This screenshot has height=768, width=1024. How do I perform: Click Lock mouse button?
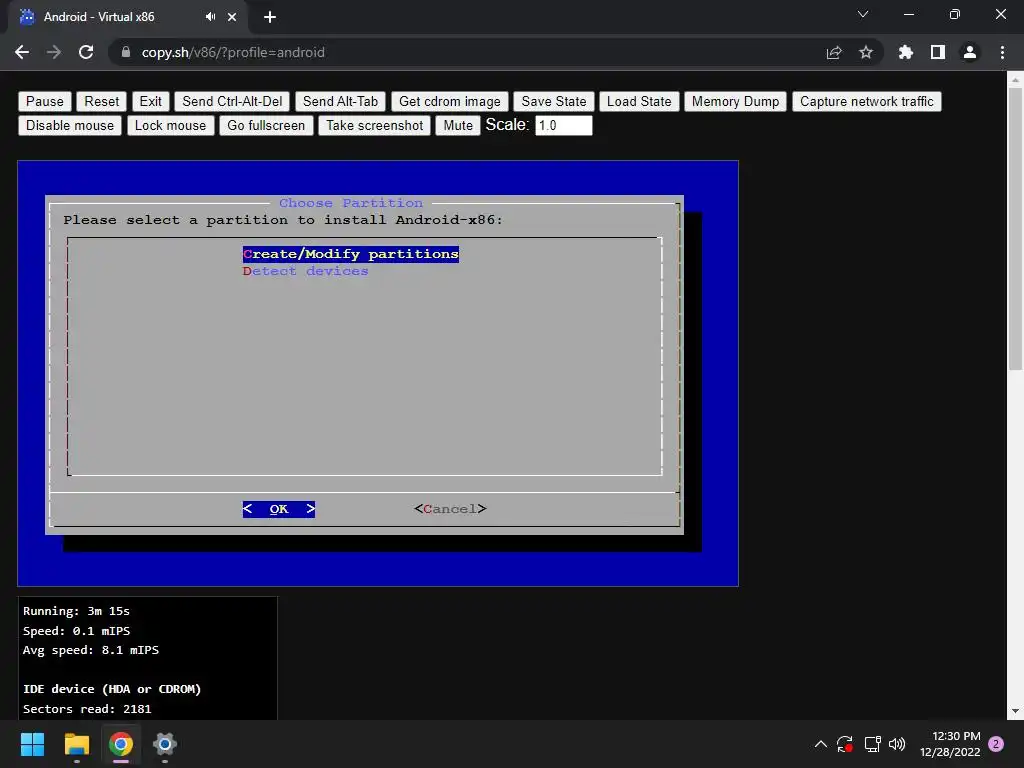pyautogui.click(x=170, y=125)
